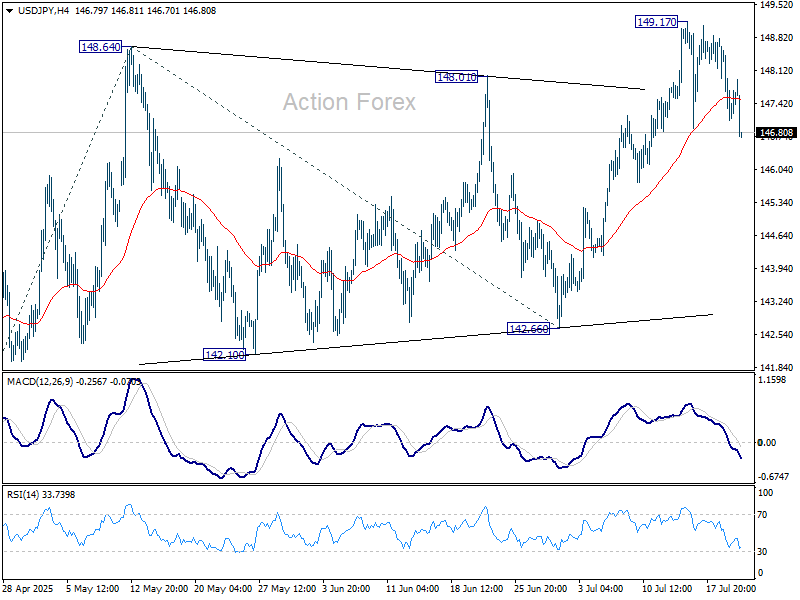Click the 142.660 support label
Image resolution: width=800 pixels, height=600 pixels.
click(x=529, y=325)
